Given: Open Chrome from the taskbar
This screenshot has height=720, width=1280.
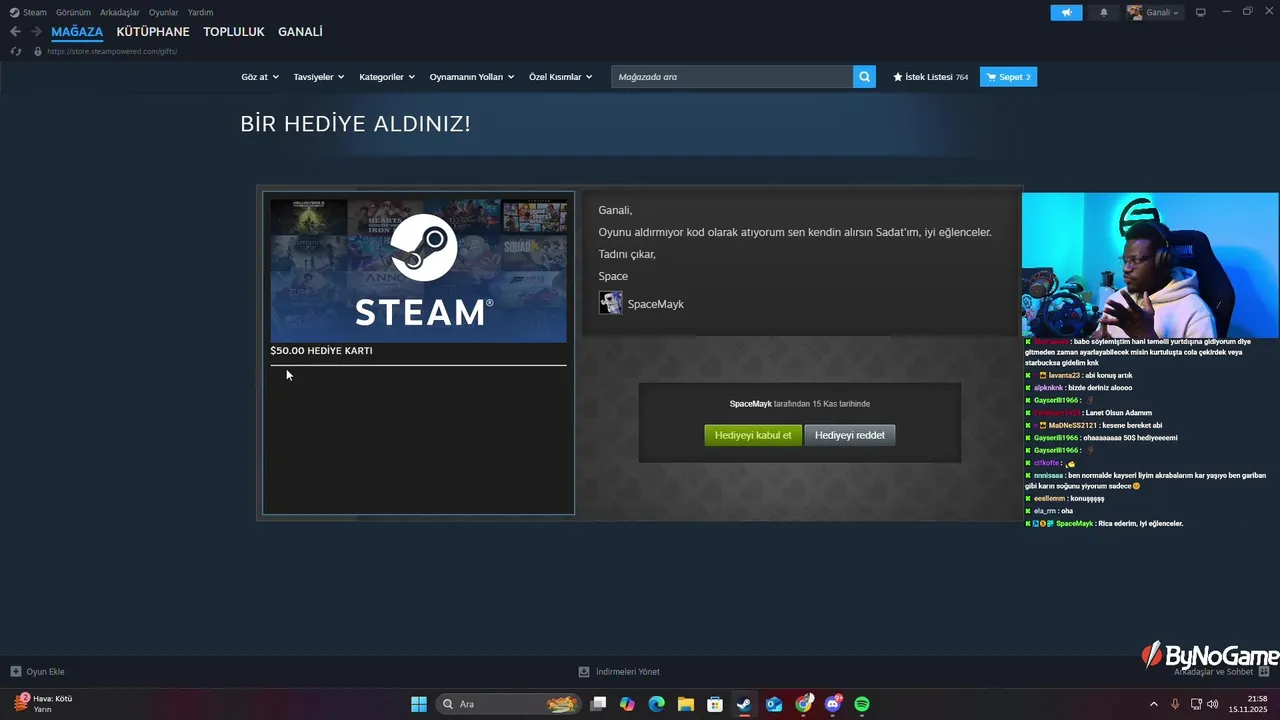Looking at the screenshot, I should (x=803, y=704).
